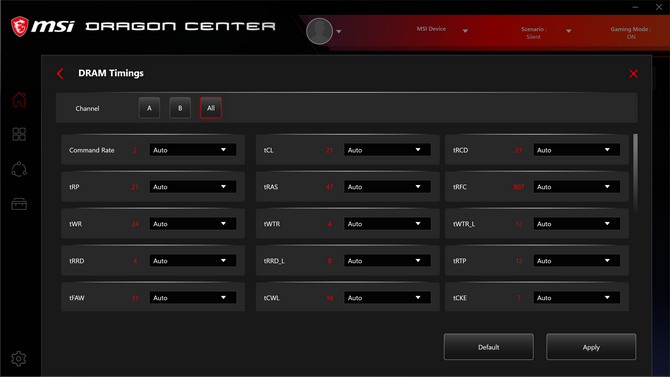Click tCWL current value 16
This screenshot has height=377, width=670.
(x=329, y=298)
